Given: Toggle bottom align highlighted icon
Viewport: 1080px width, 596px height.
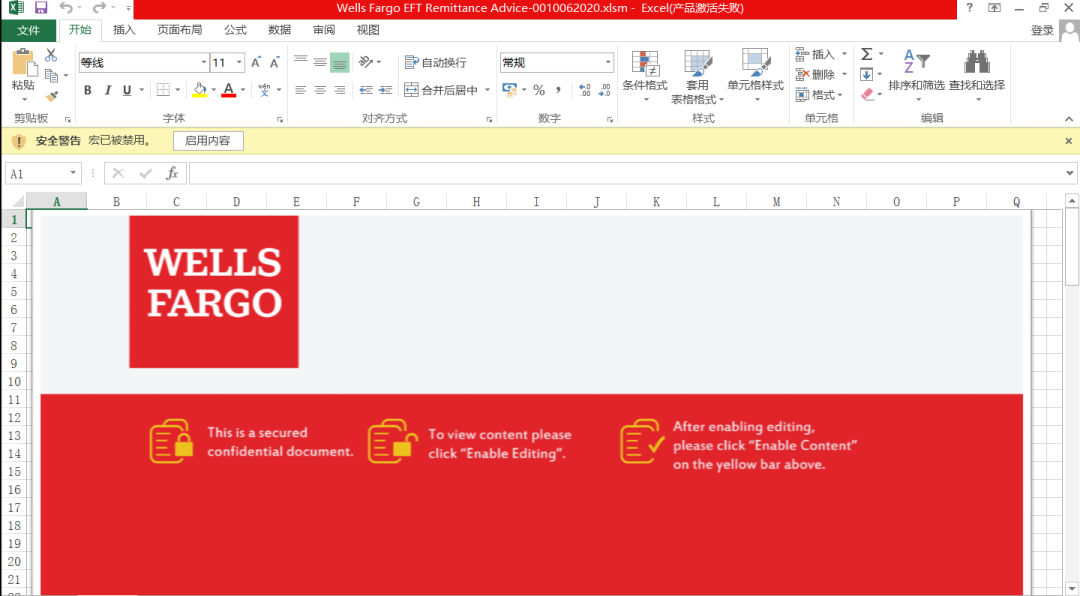Looking at the screenshot, I should 340,62.
